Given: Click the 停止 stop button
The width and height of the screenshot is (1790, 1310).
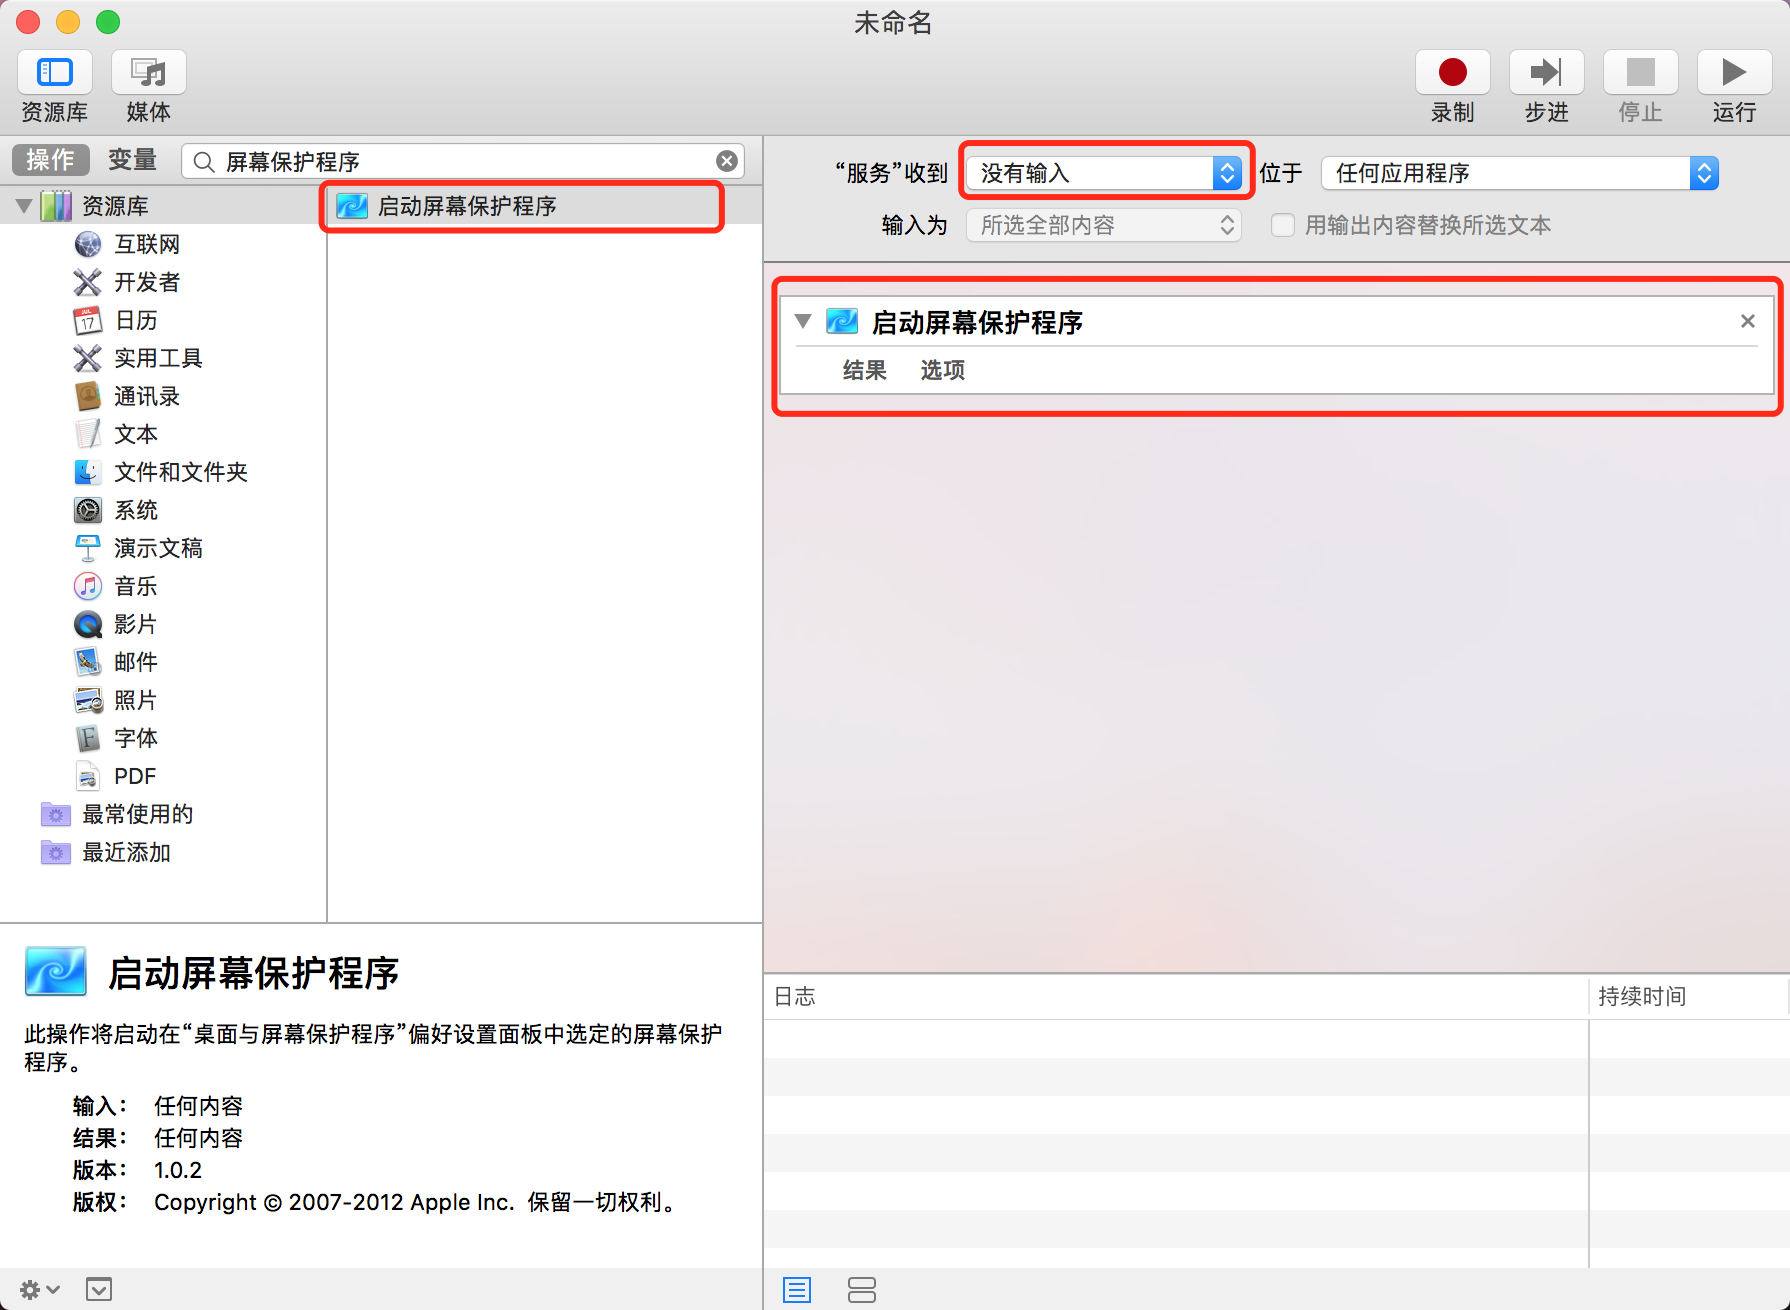Looking at the screenshot, I should [1640, 73].
